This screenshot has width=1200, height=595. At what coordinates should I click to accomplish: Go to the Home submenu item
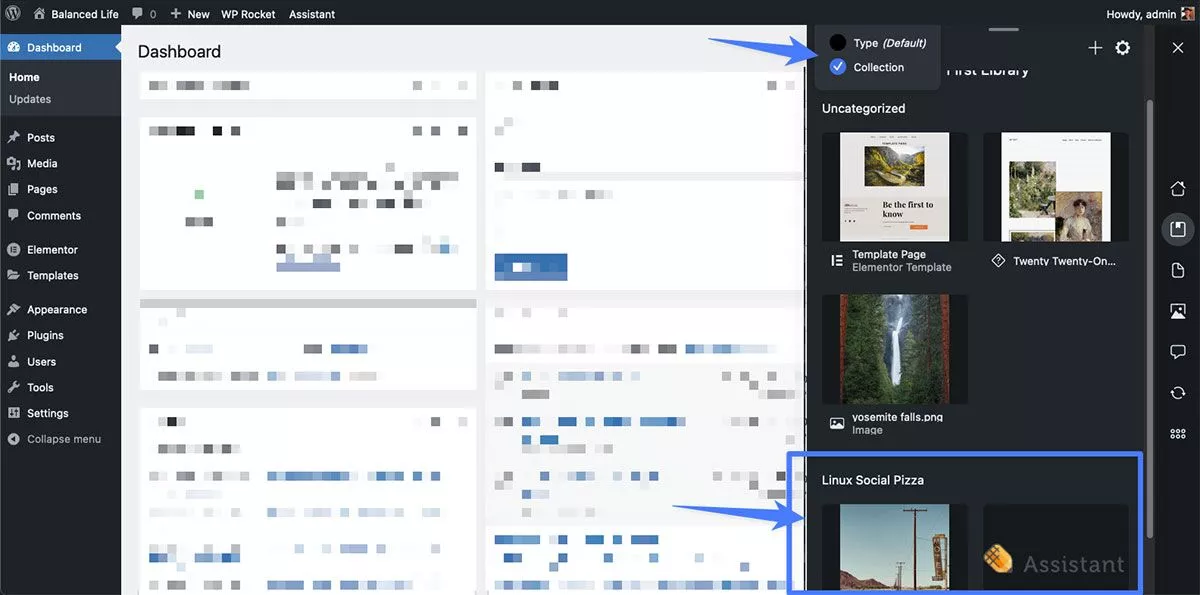[x=25, y=77]
